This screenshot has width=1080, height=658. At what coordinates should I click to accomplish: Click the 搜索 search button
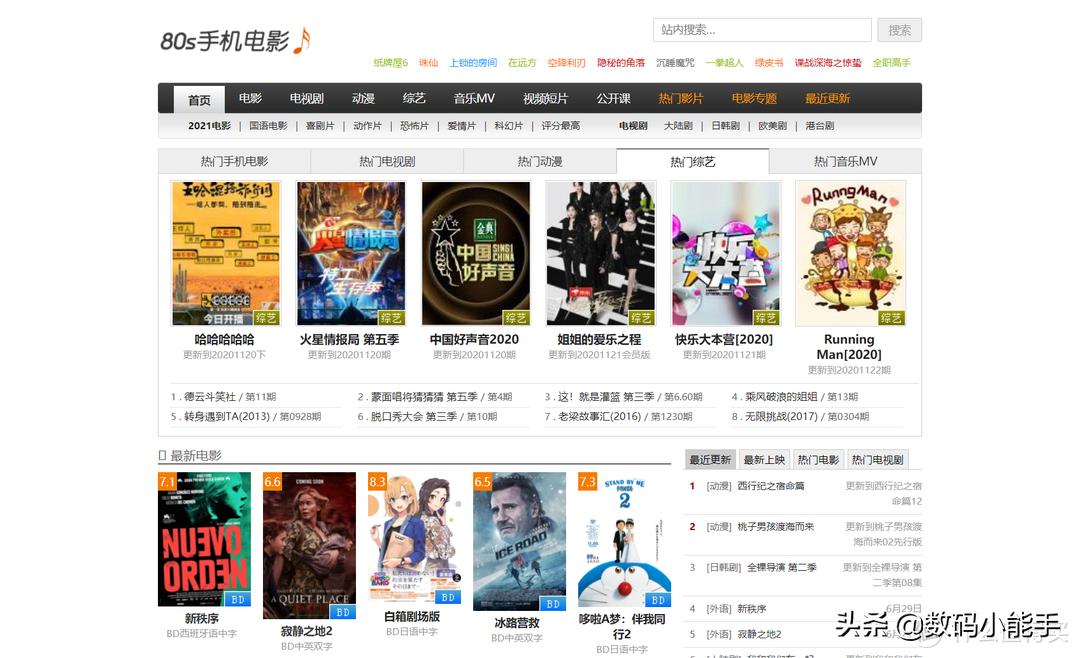pyautogui.click(x=898, y=29)
